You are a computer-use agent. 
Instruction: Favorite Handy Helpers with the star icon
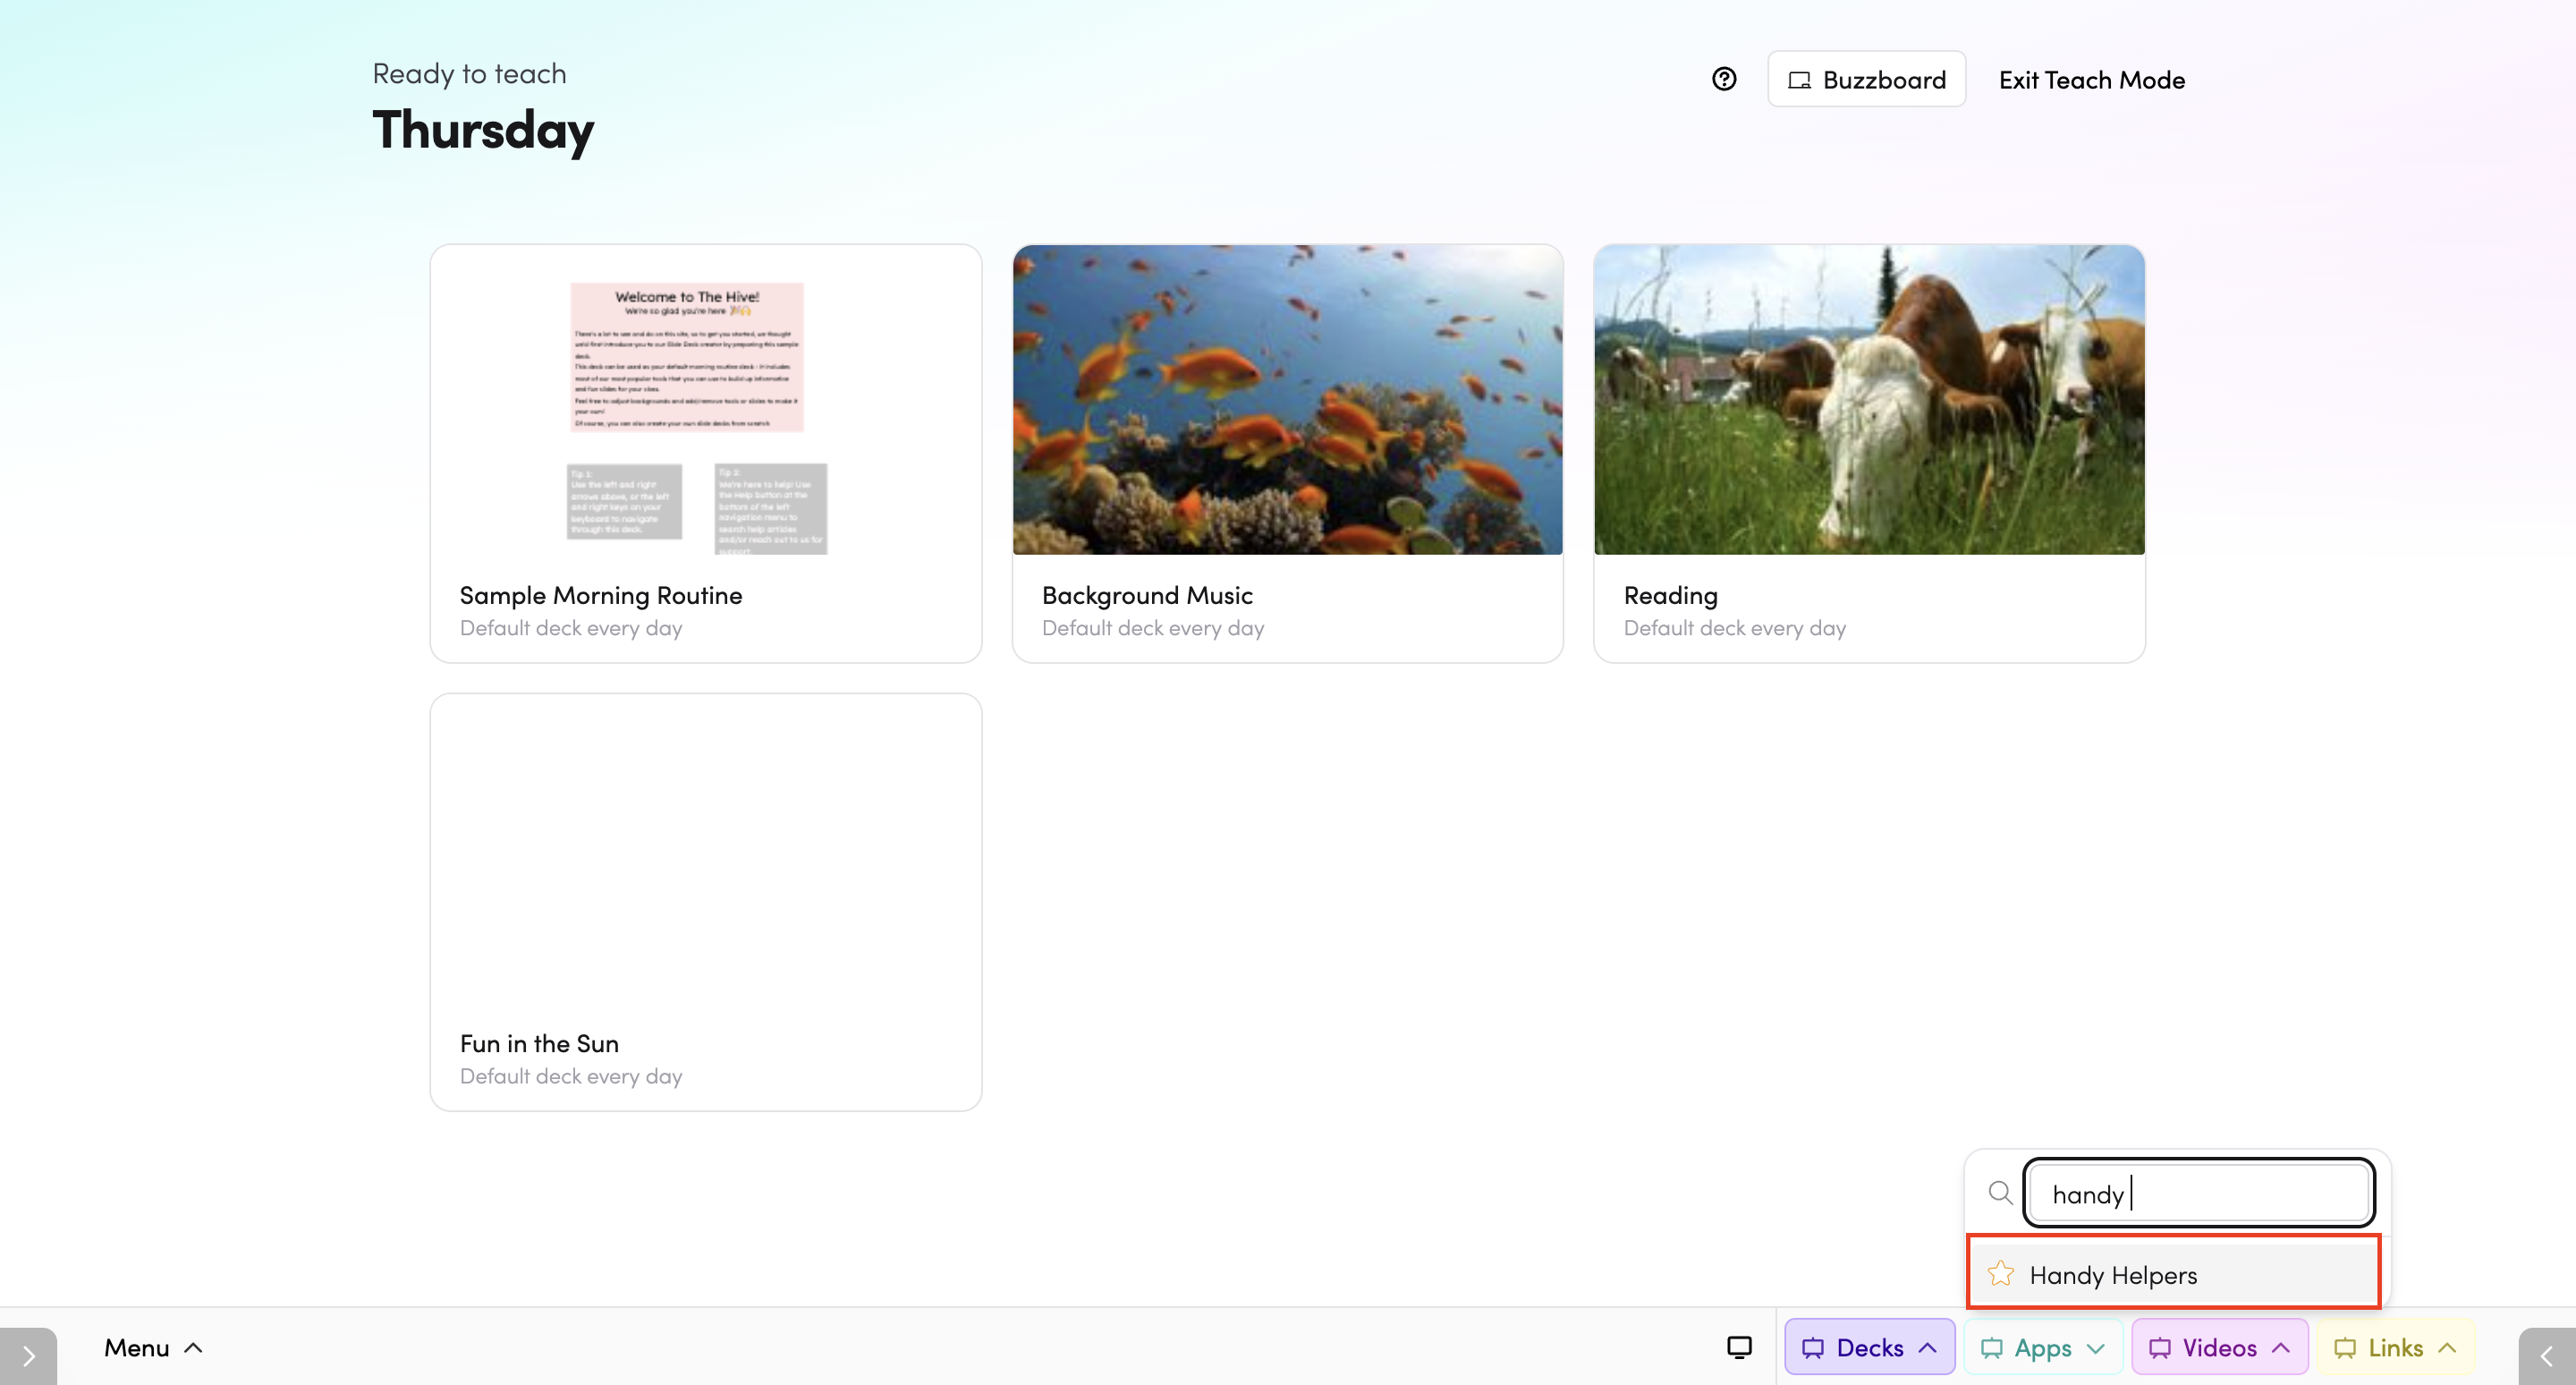(x=2000, y=1274)
